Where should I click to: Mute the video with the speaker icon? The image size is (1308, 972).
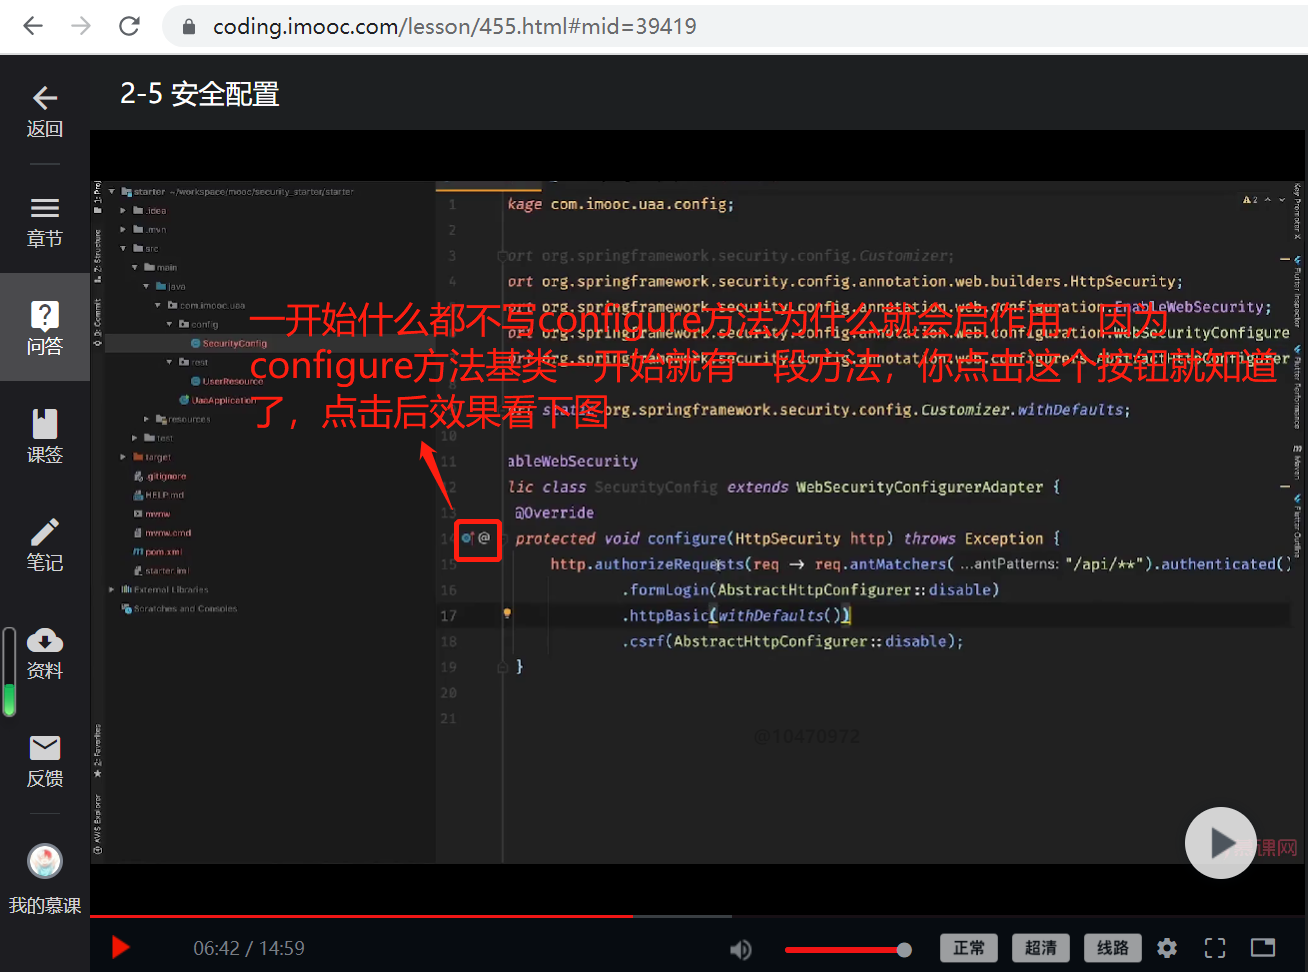(740, 949)
